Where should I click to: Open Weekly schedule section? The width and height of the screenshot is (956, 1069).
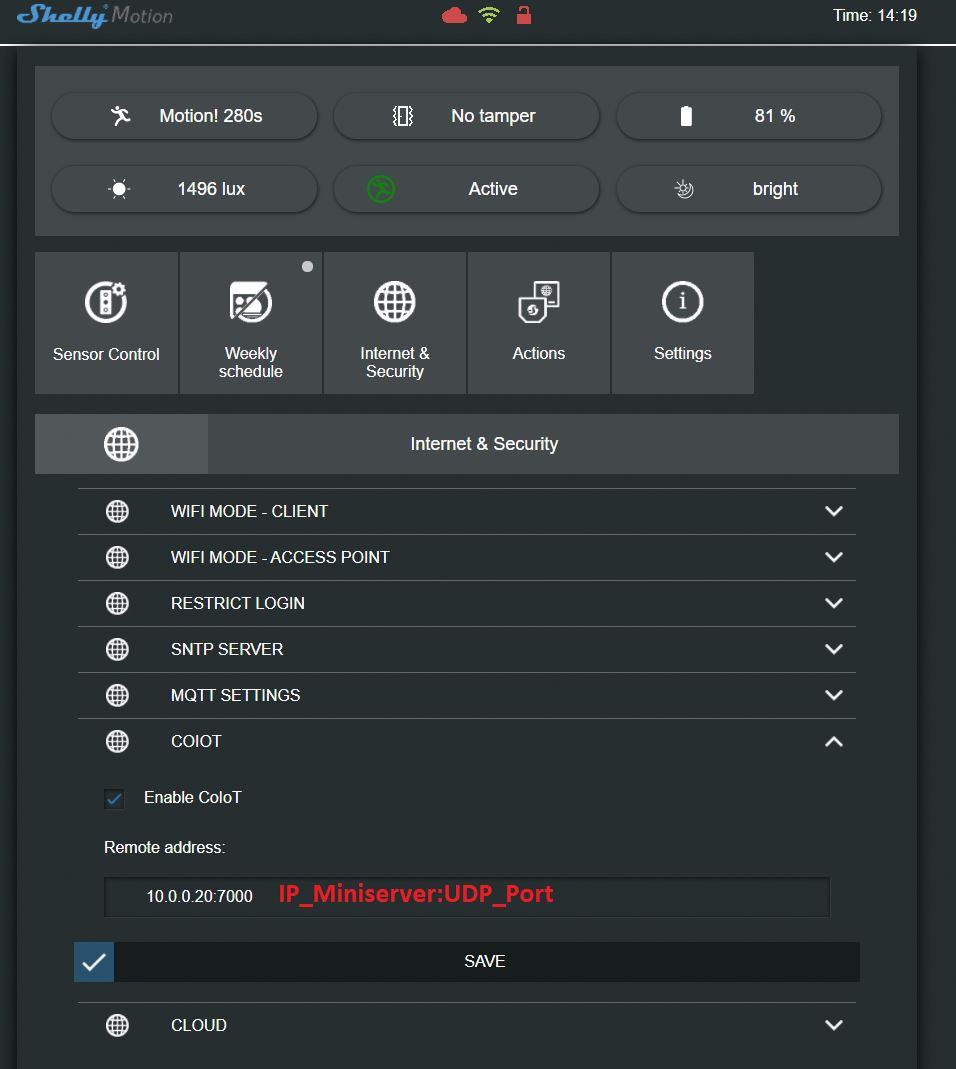coord(251,323)
